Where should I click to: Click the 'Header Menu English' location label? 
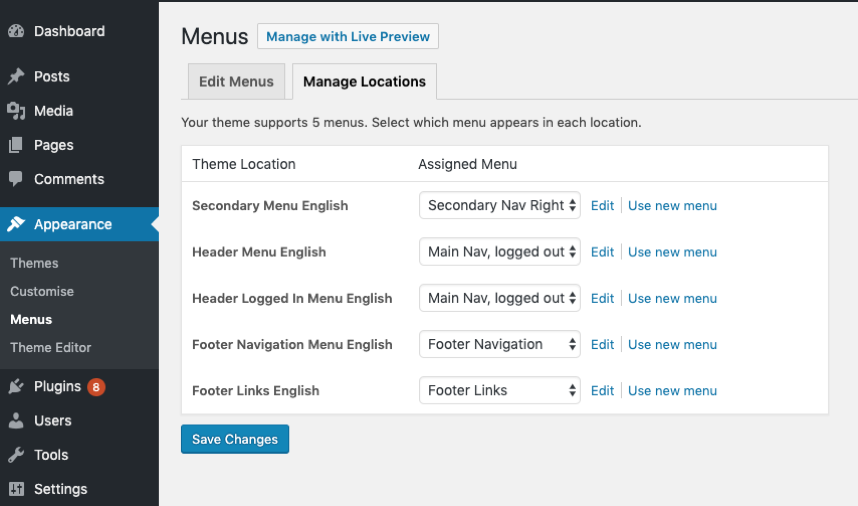[x=259, y=252]
